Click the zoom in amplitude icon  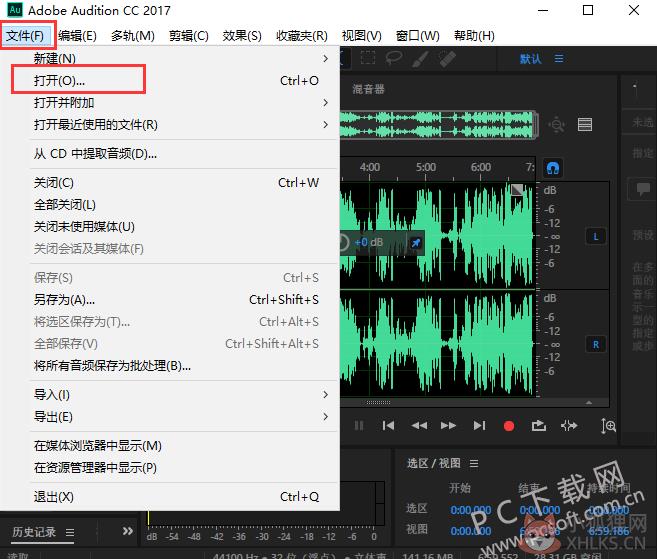tap(608, 426)
